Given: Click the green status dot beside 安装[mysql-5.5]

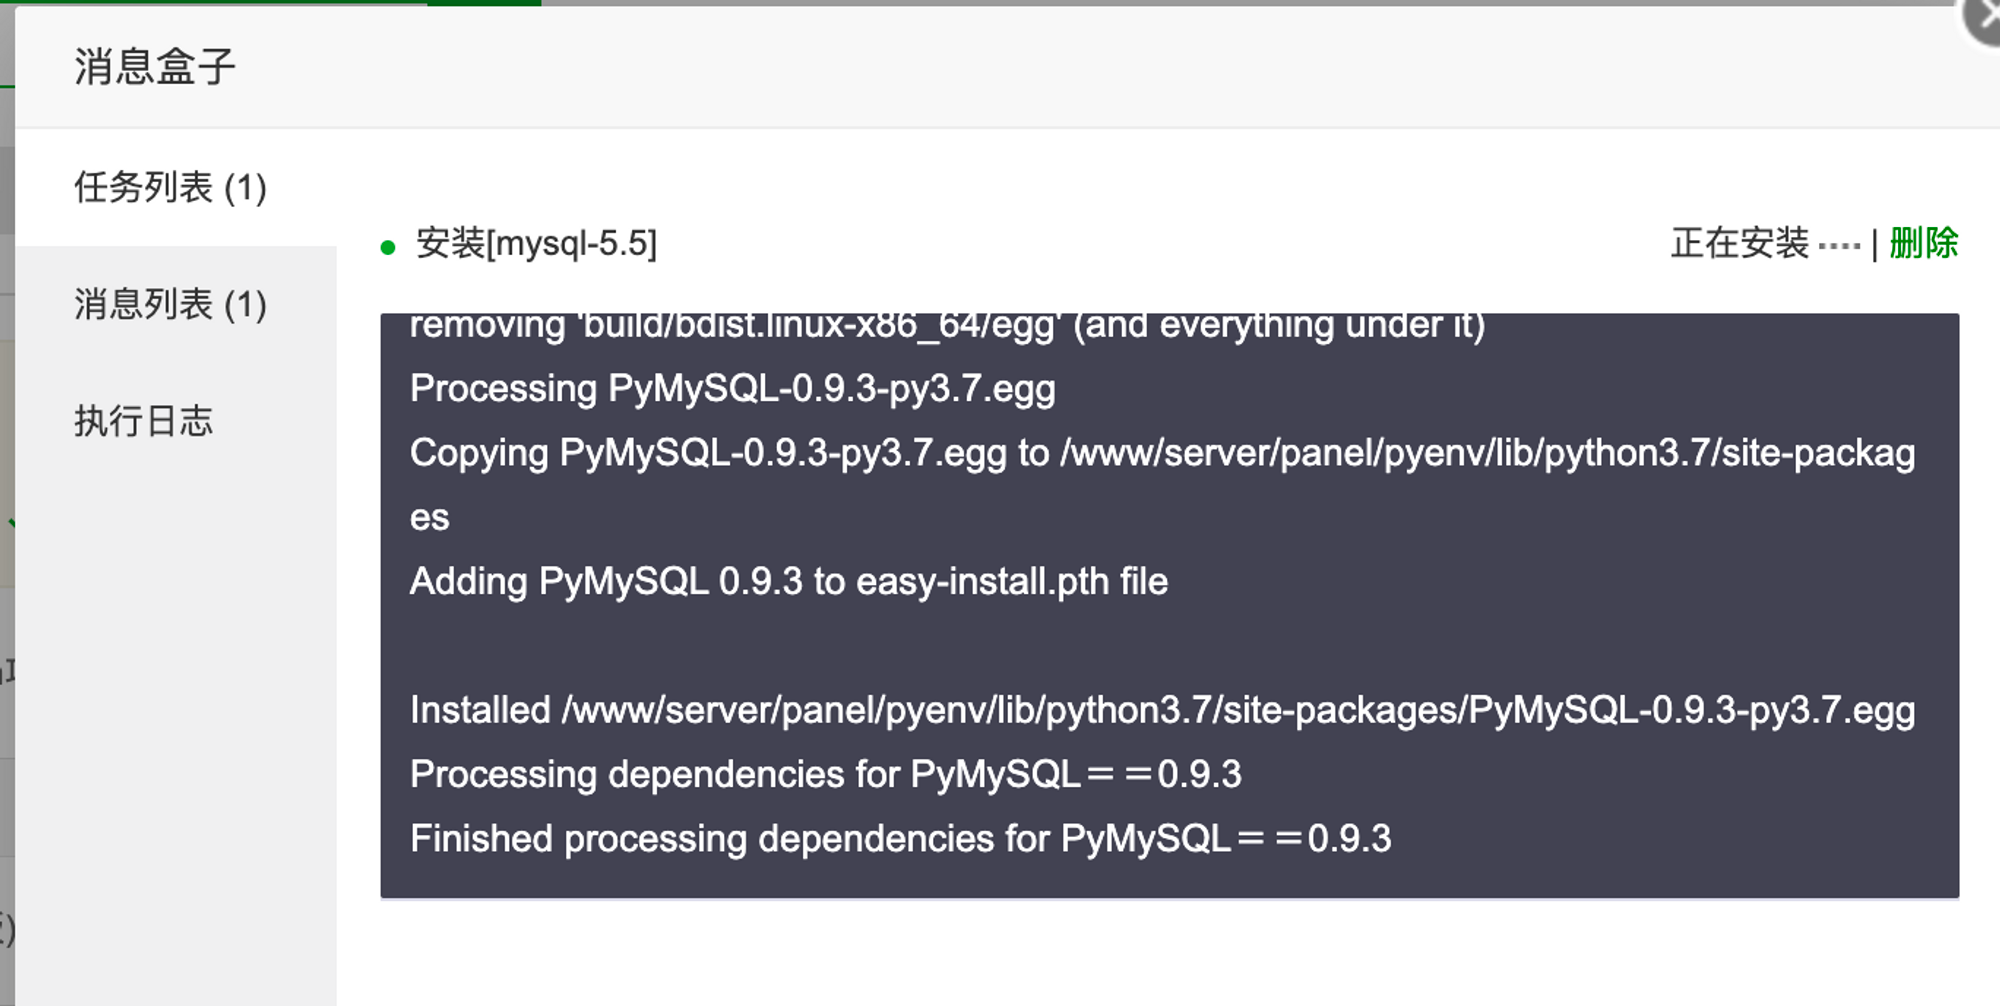Looking at the screenshot, I should pyautogui.click(x=388, y=247).
